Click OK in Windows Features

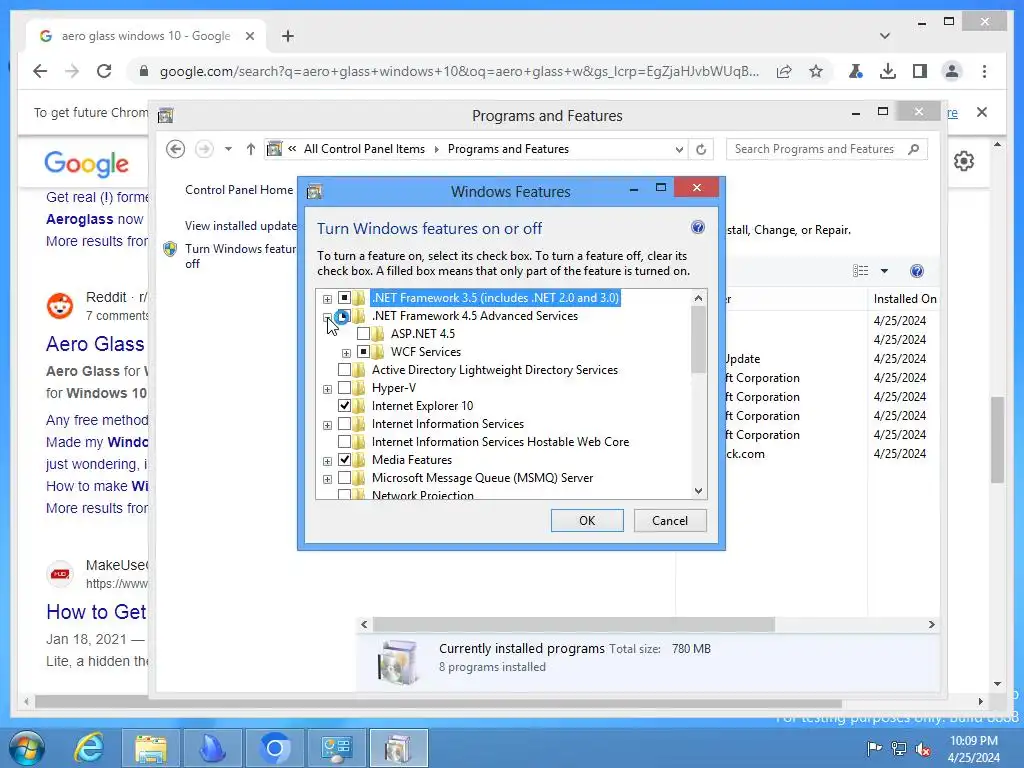[x=587, y=520]
